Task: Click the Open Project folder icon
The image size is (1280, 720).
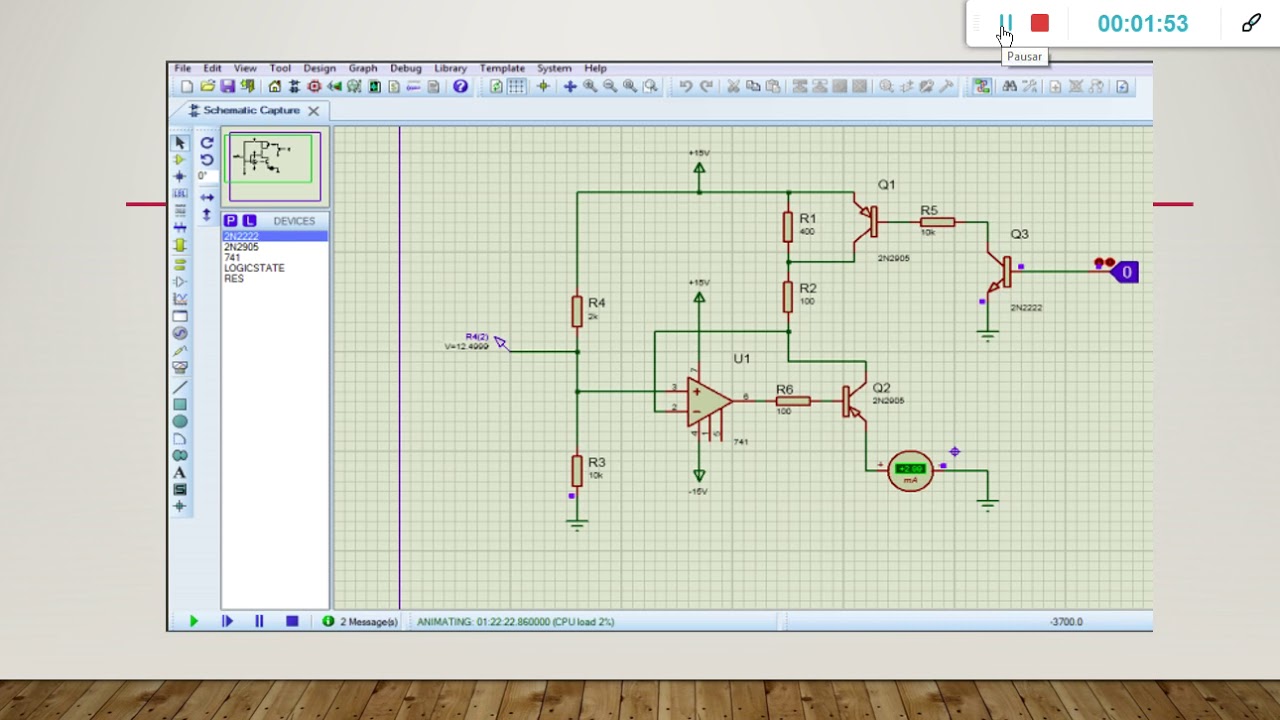Action: [x=207, y=87]
